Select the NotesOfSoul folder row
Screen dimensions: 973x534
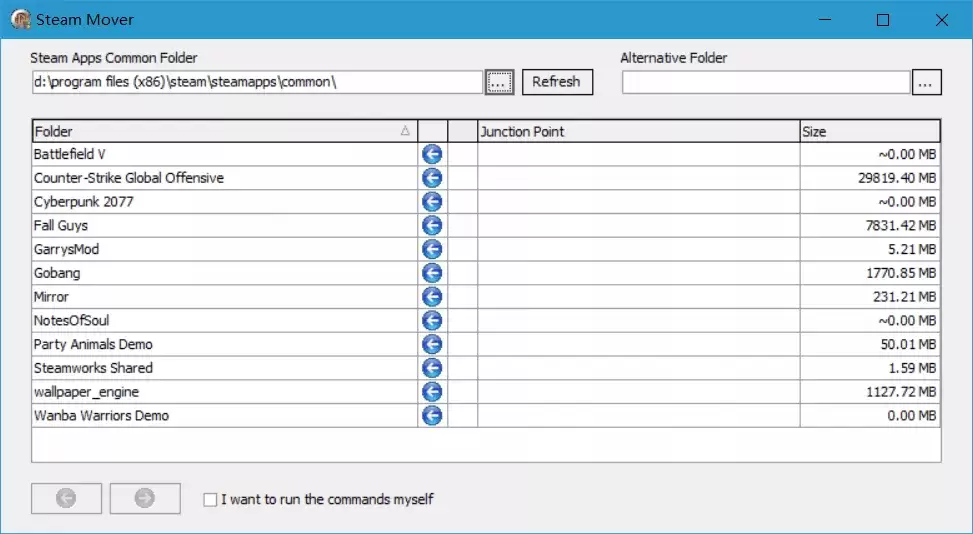pyautogui.click(x=486, y=321)
